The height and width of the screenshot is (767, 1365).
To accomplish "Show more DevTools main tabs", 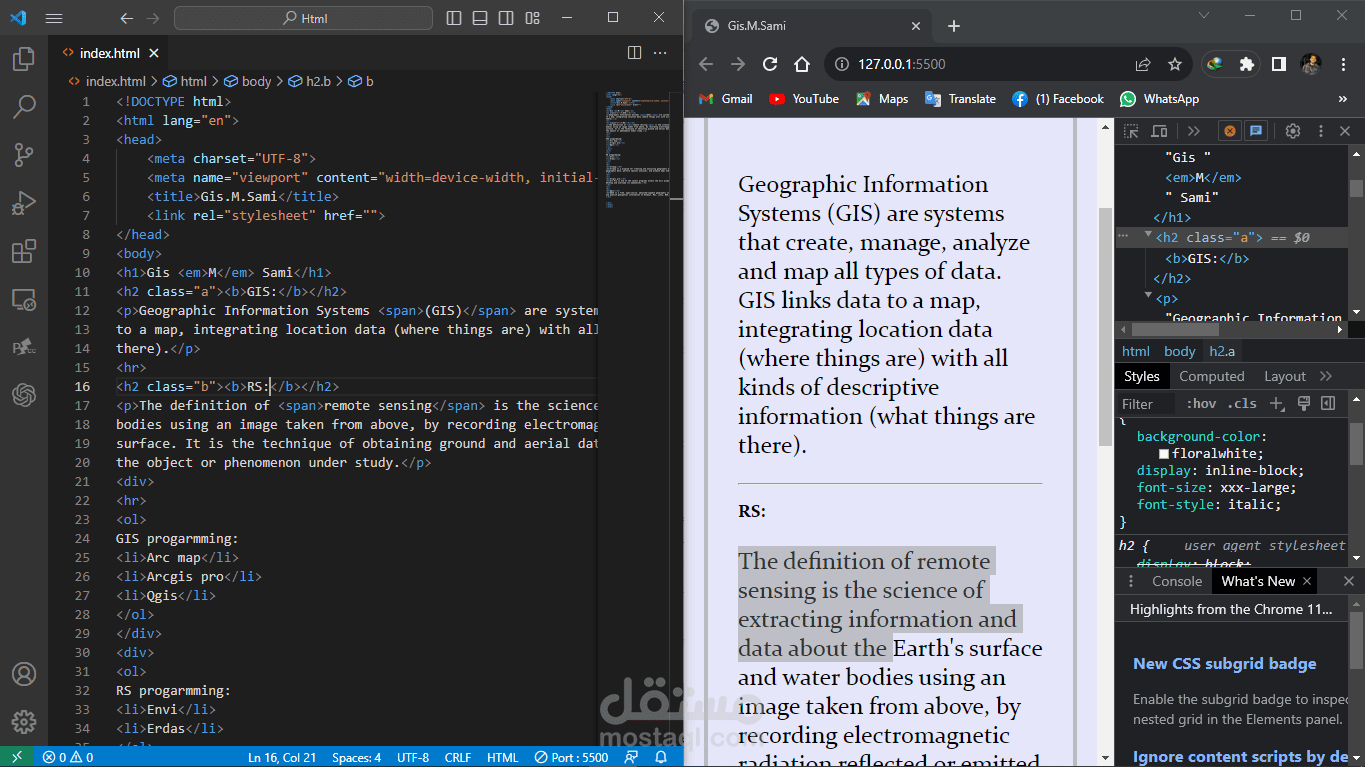I will tap(1193, 131).
